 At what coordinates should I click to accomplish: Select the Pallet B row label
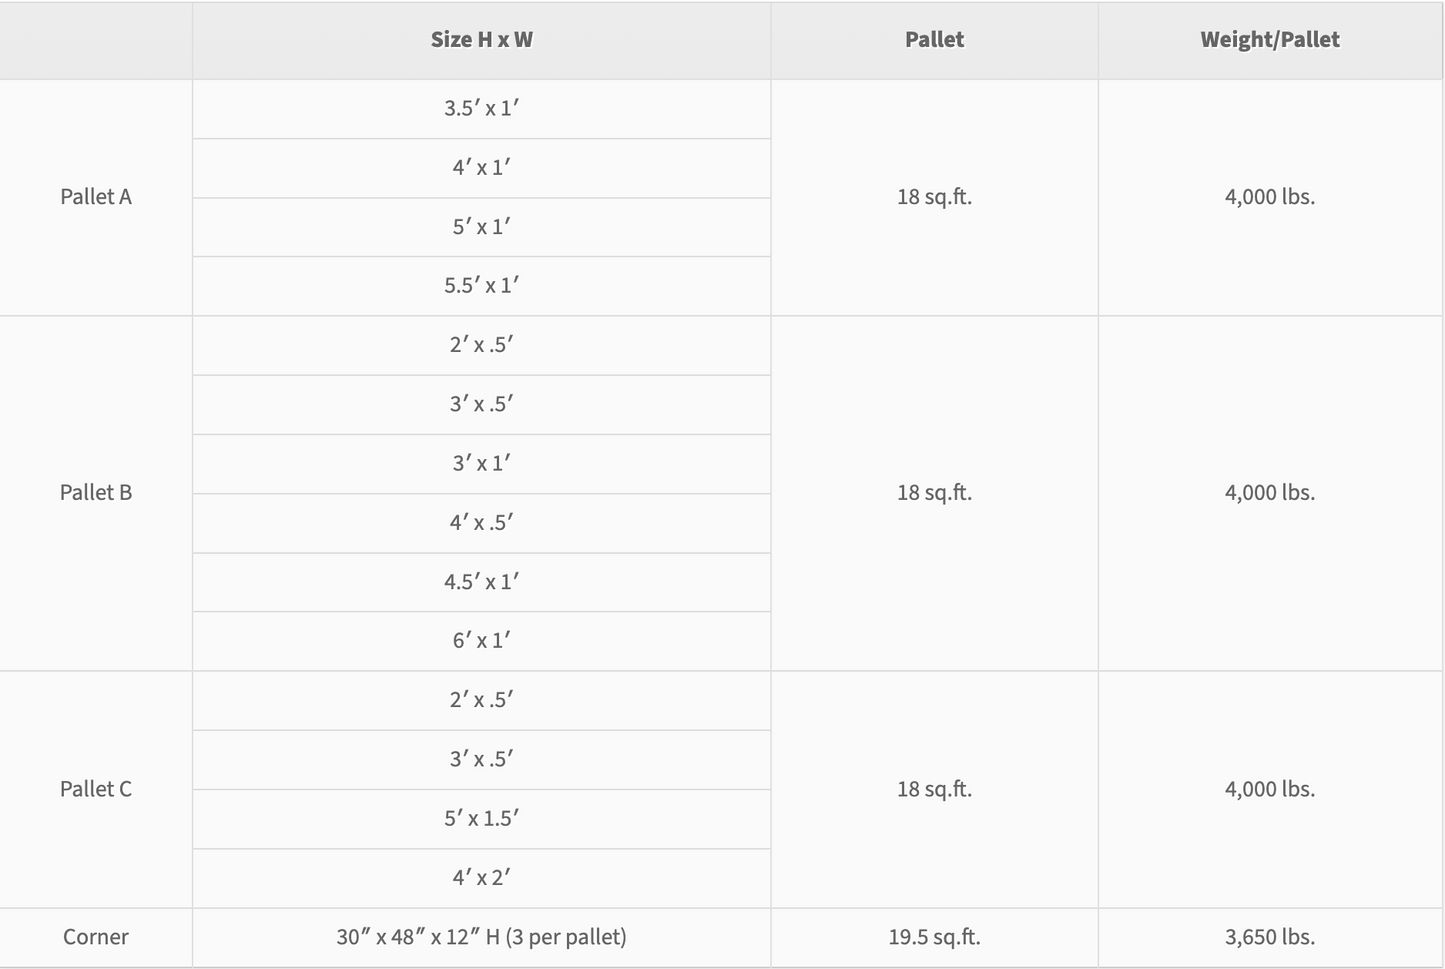coord(96,493)
